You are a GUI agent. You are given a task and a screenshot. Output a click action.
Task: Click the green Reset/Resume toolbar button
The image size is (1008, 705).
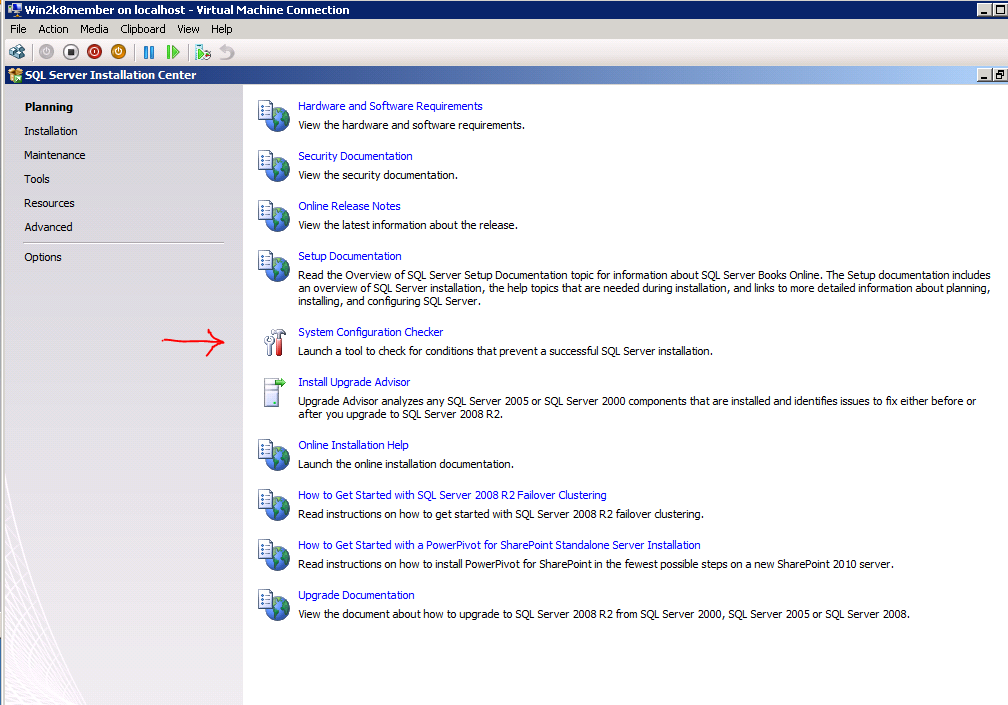pyautogui.click(x=173, y=52)
